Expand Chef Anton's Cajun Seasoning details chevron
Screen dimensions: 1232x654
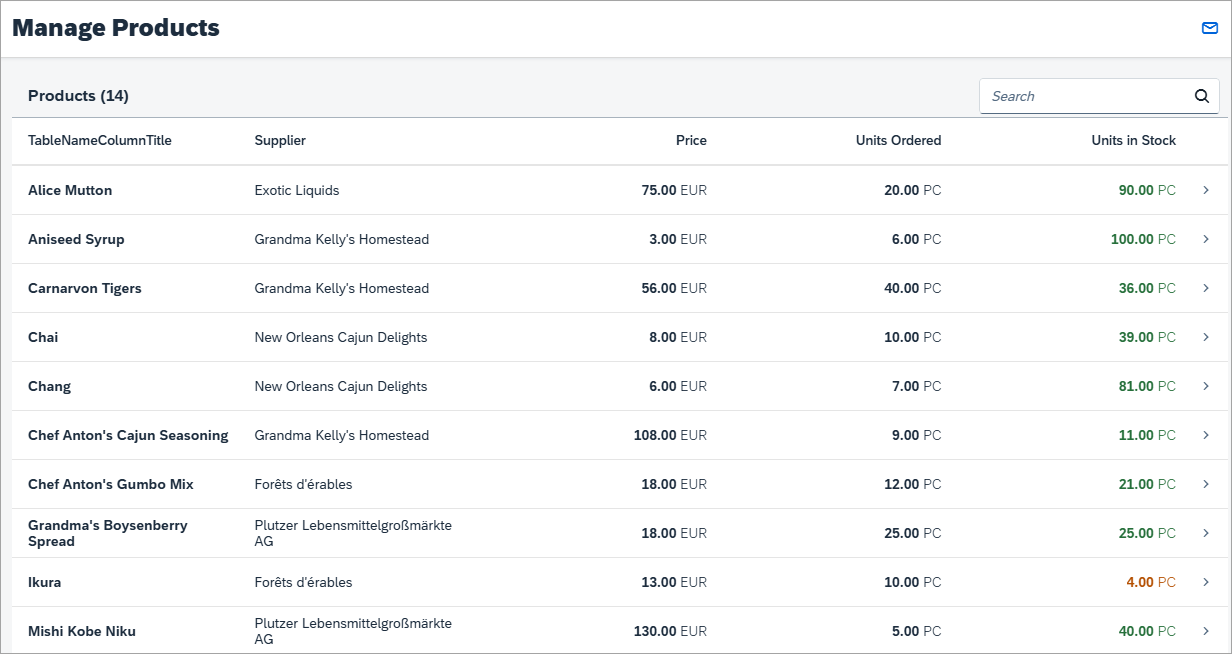(x=1206, y=435)
